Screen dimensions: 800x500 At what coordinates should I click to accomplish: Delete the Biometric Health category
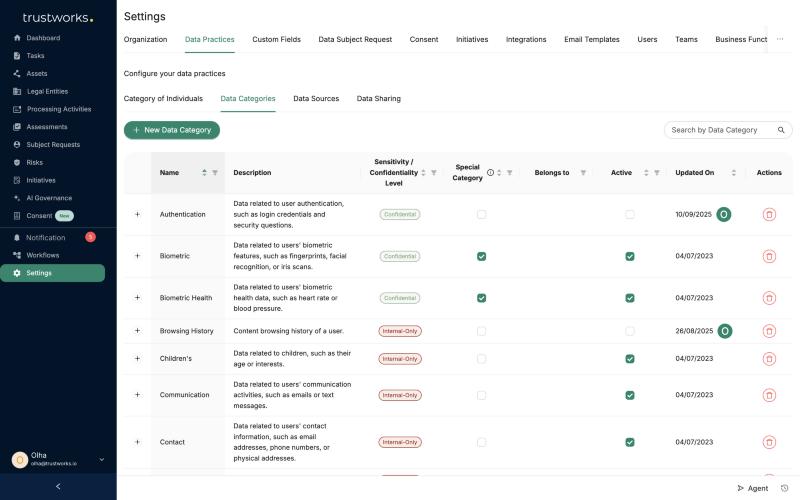(x=769, y=298)
